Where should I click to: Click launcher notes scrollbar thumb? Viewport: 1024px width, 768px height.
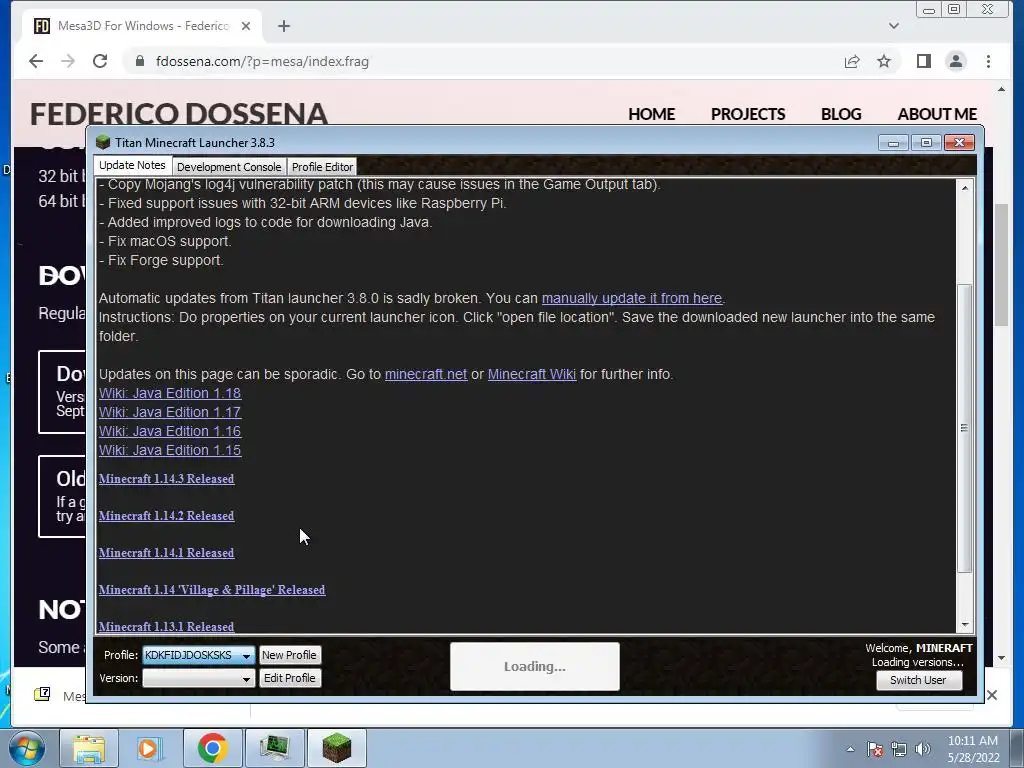pyautogui.click(x=965, y=428)
